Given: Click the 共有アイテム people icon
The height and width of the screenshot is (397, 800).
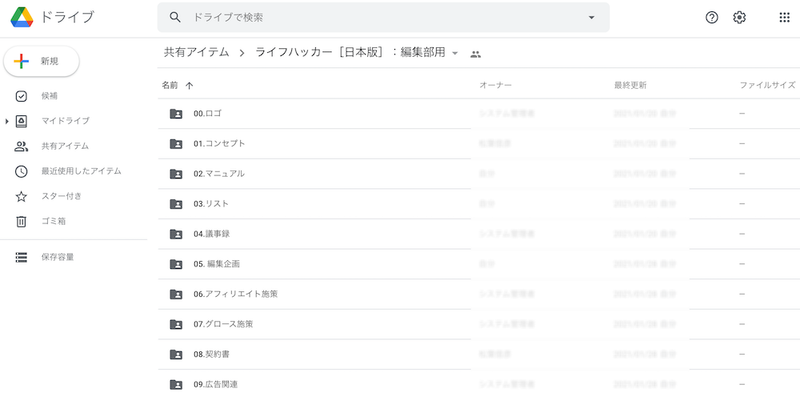Looking at the screenshot, I should click(x=21, y=146).
